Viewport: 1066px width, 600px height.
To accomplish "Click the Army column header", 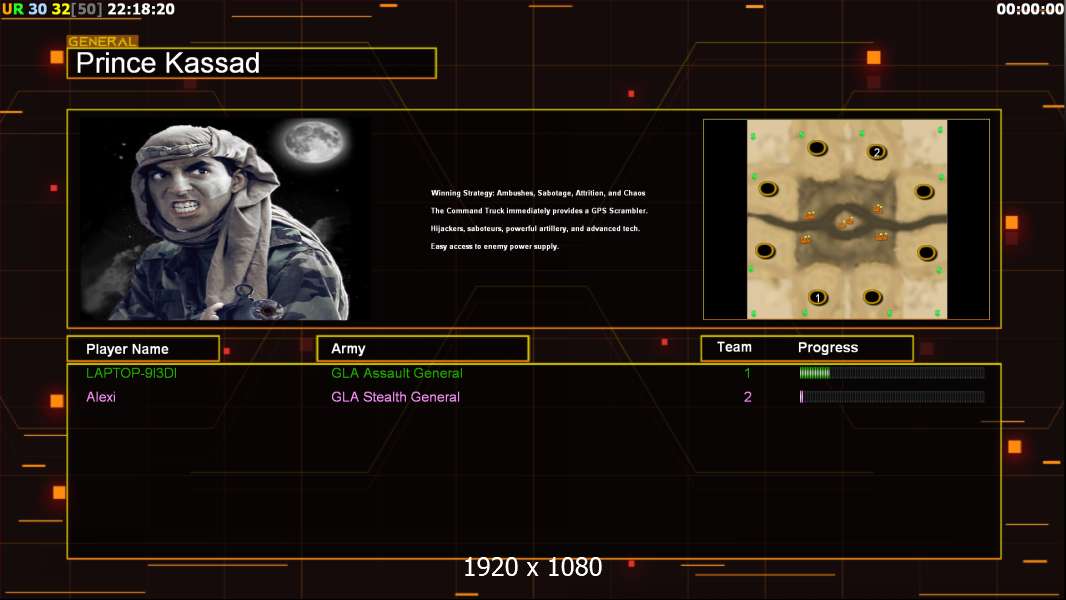I will [x=422, y=349].
